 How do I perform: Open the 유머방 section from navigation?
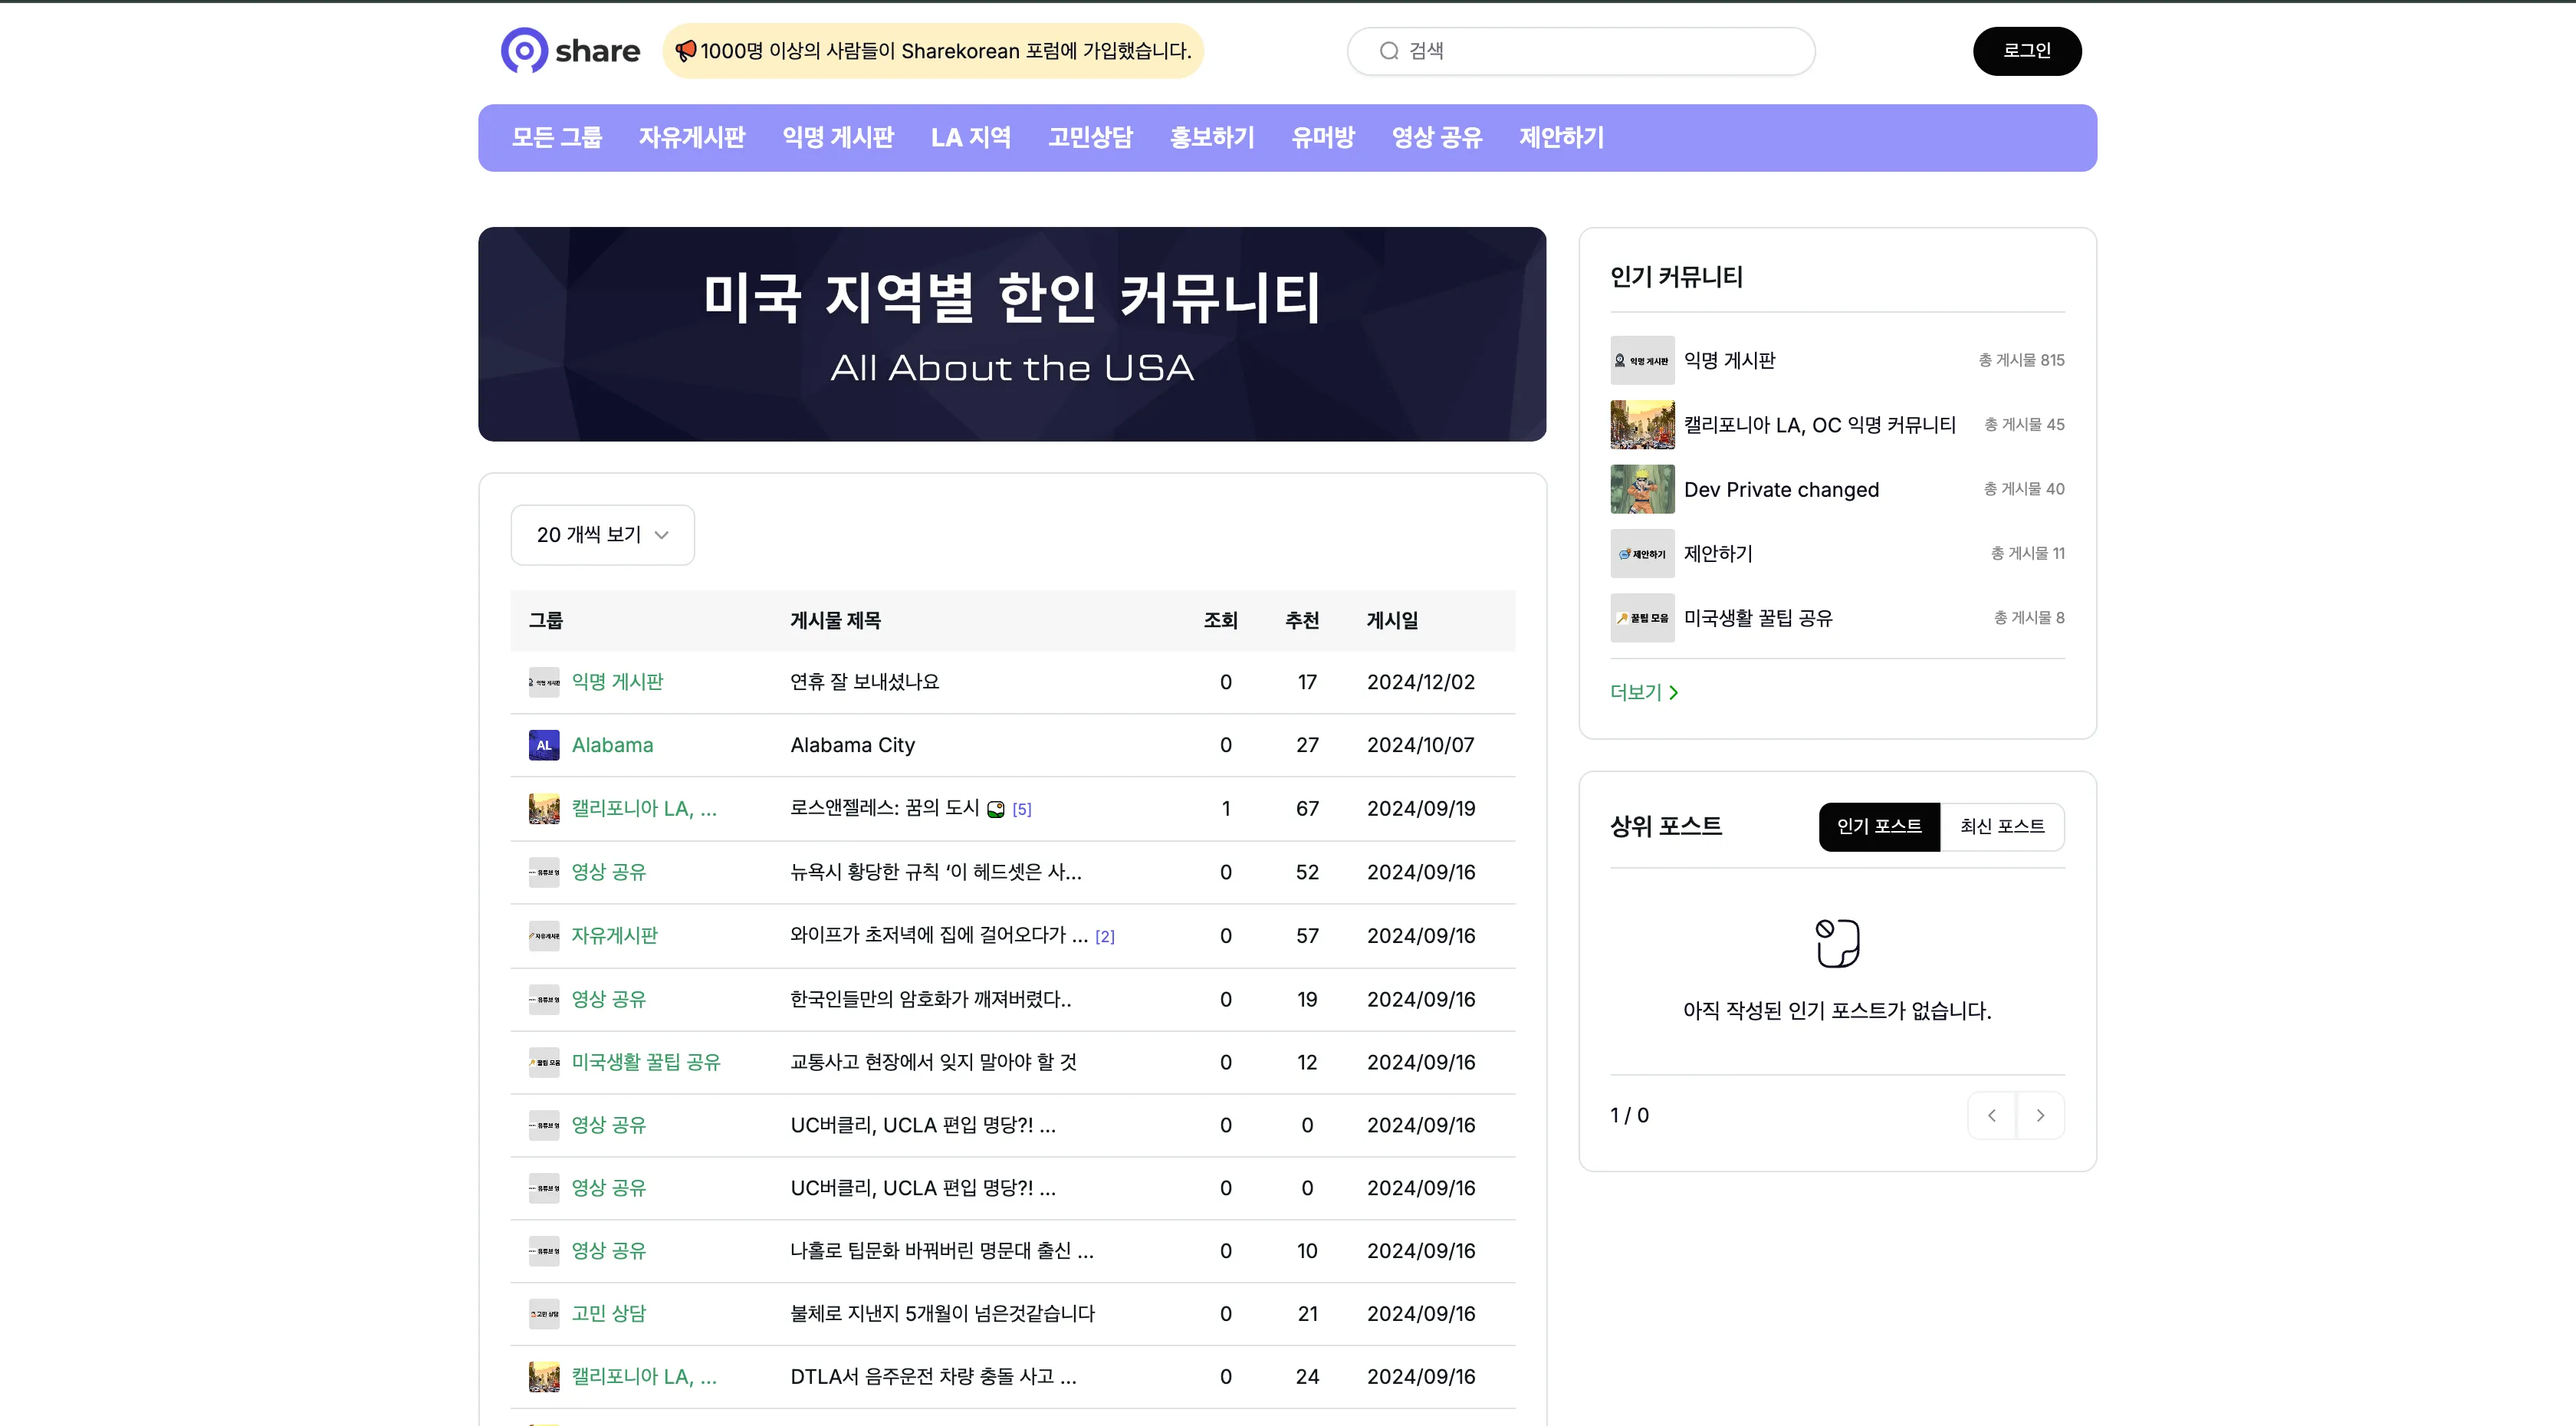1322,137
